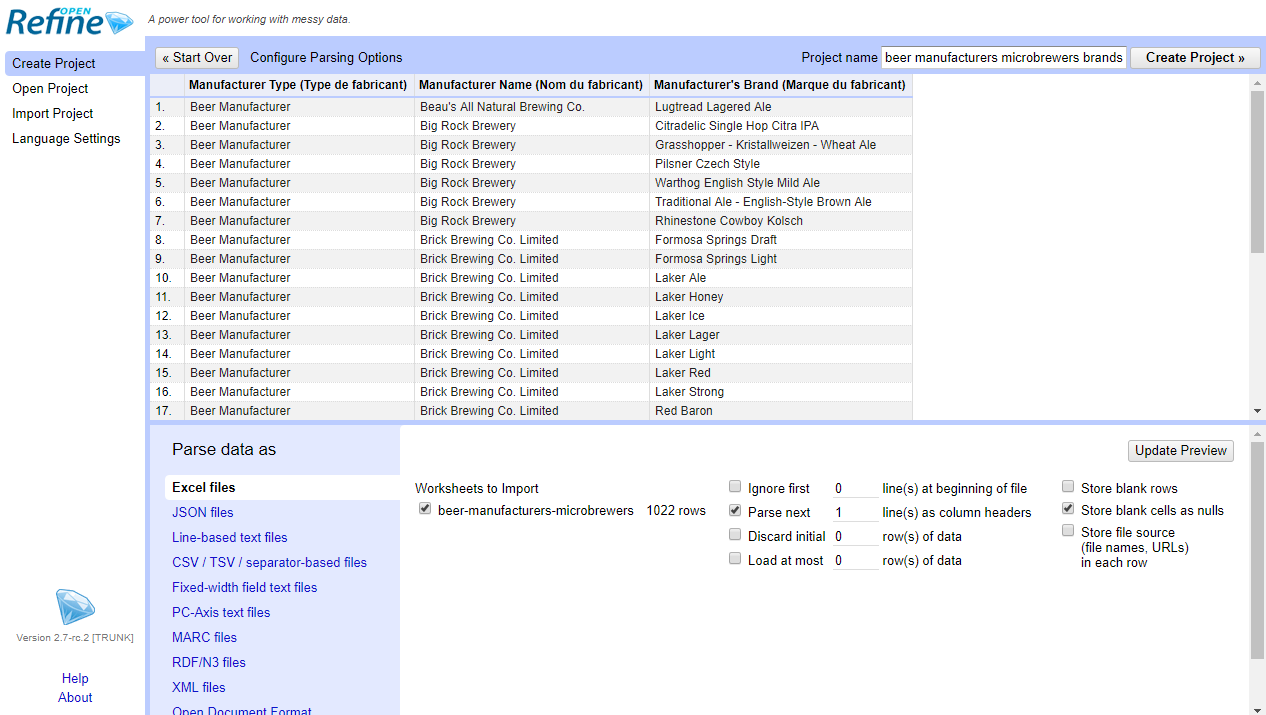Select PC-Axis text files parser
Viewport: 1266px width, 715px height.
(x=221, y=612)
